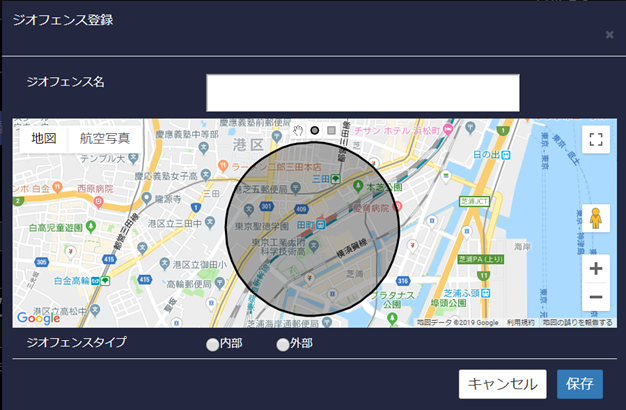Click the 保存 button

pos(580,384)
